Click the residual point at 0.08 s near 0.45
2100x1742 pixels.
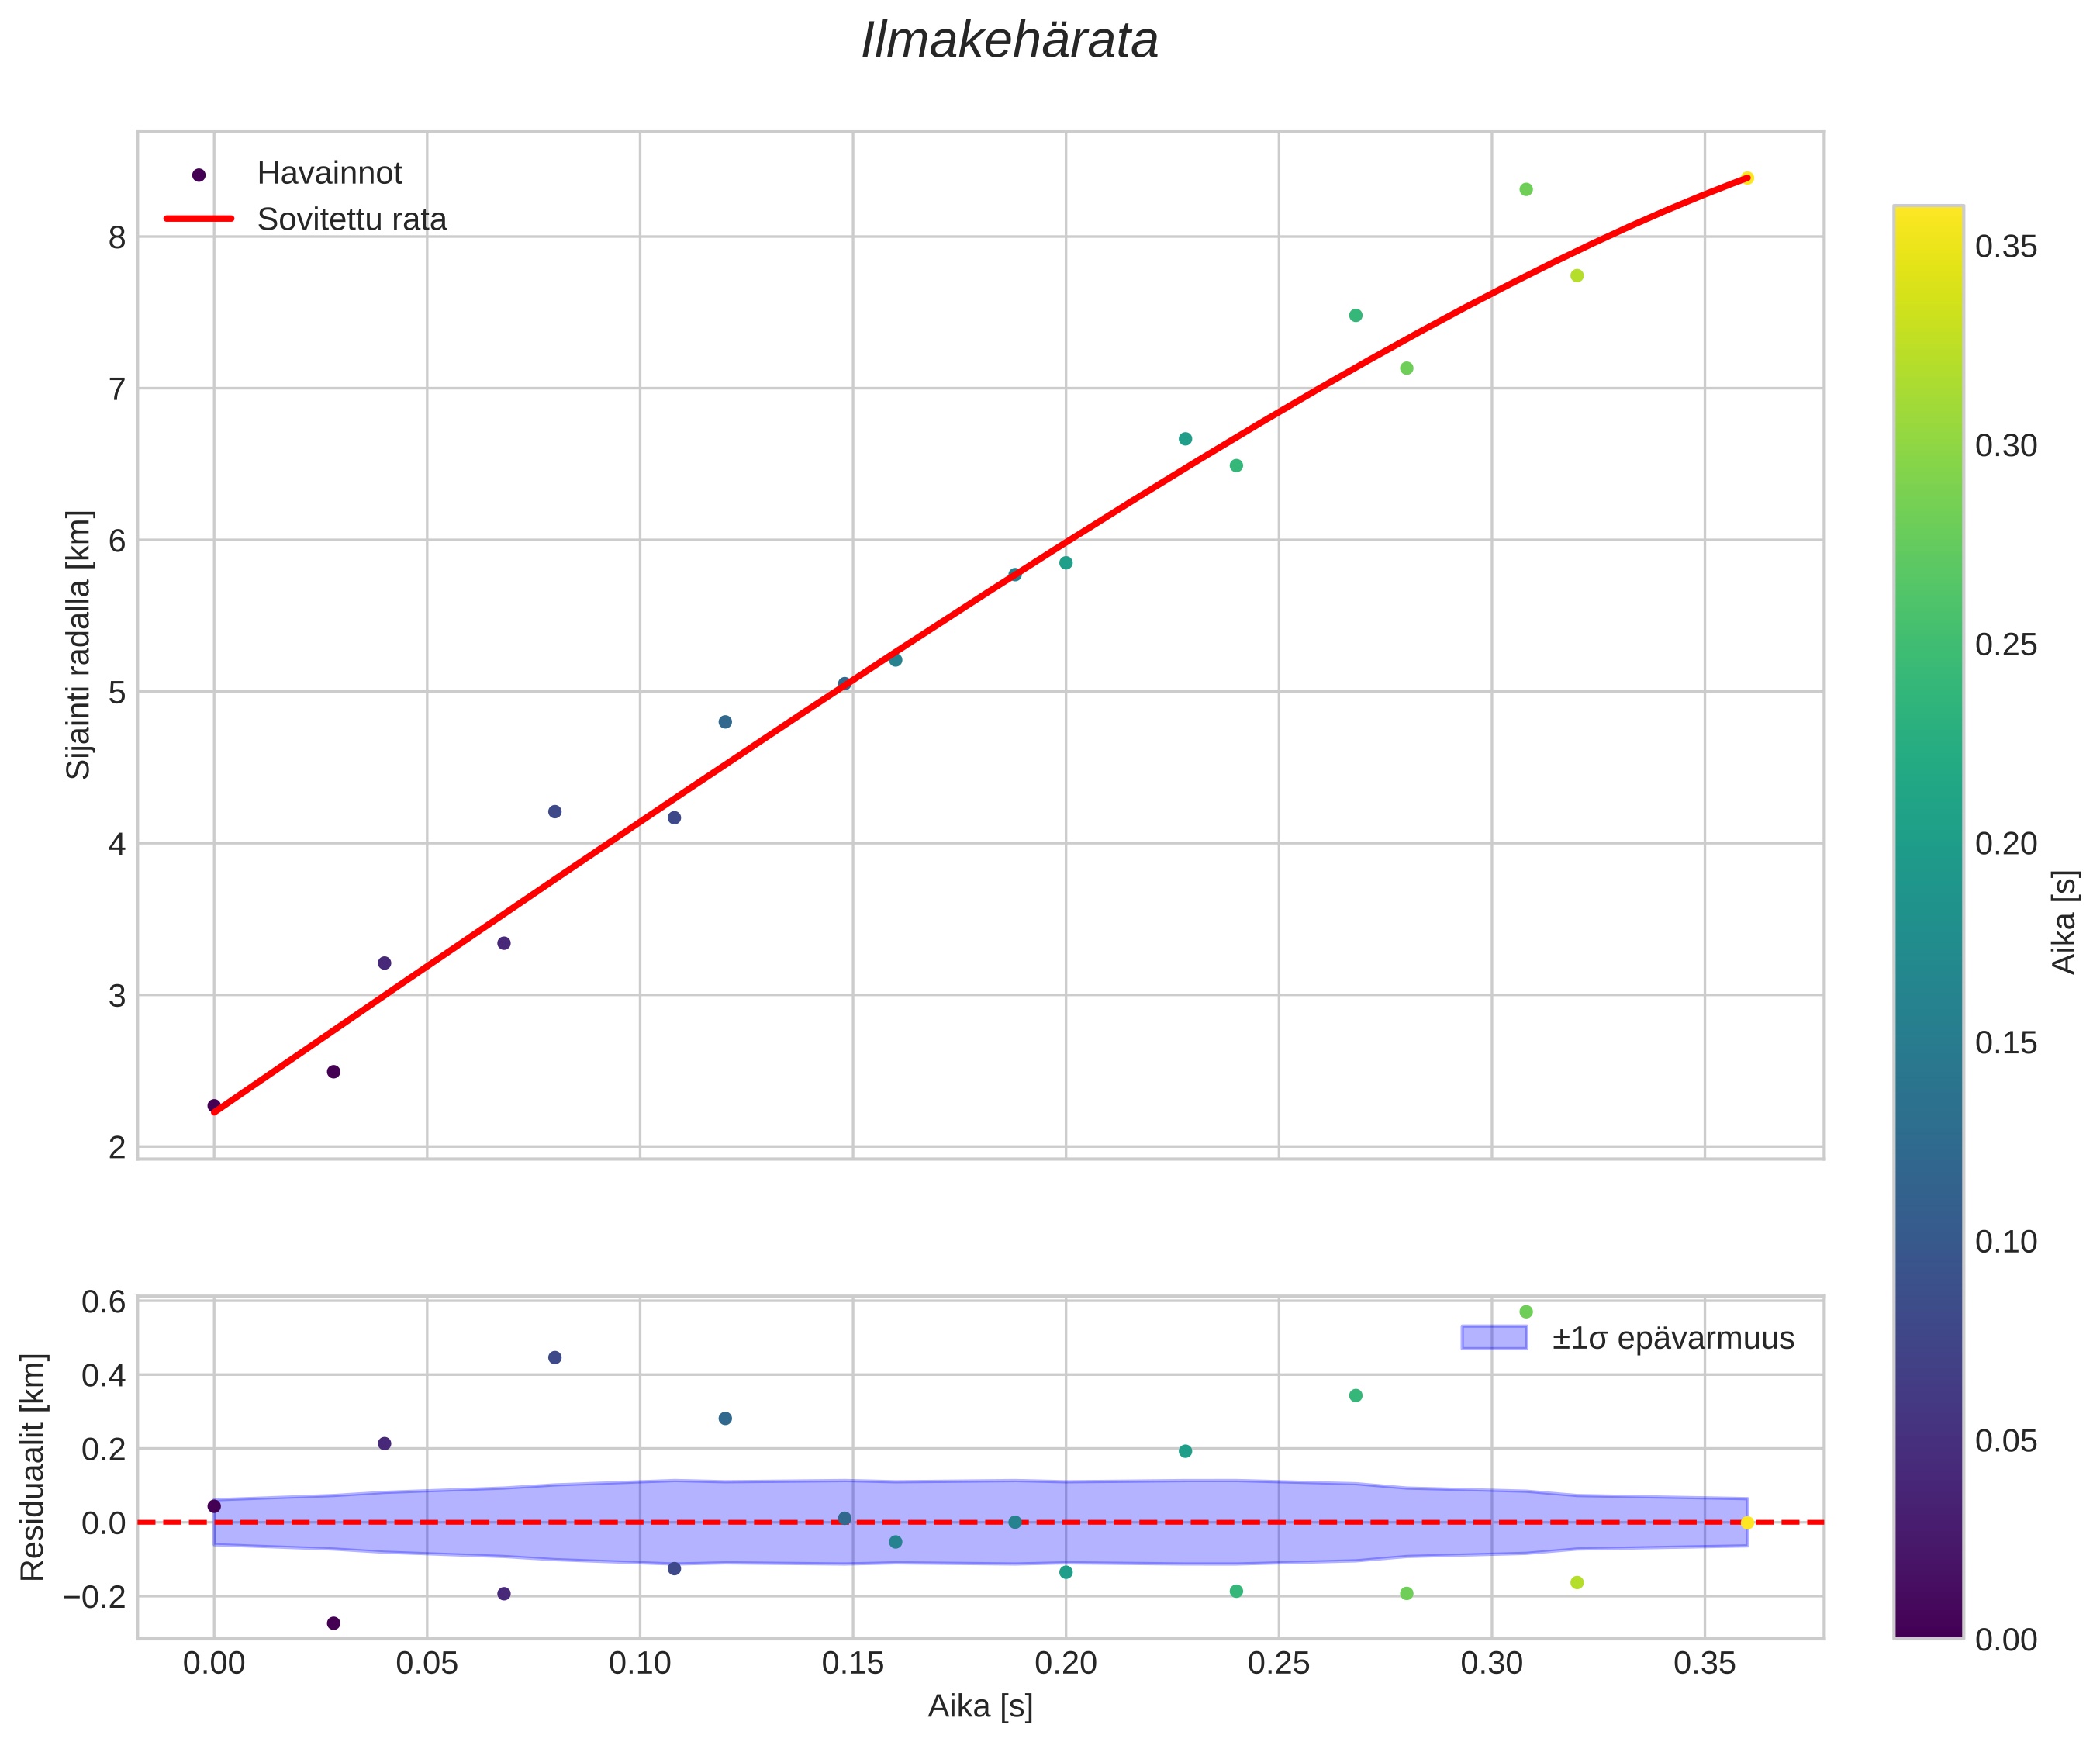tap(555, 1357)
